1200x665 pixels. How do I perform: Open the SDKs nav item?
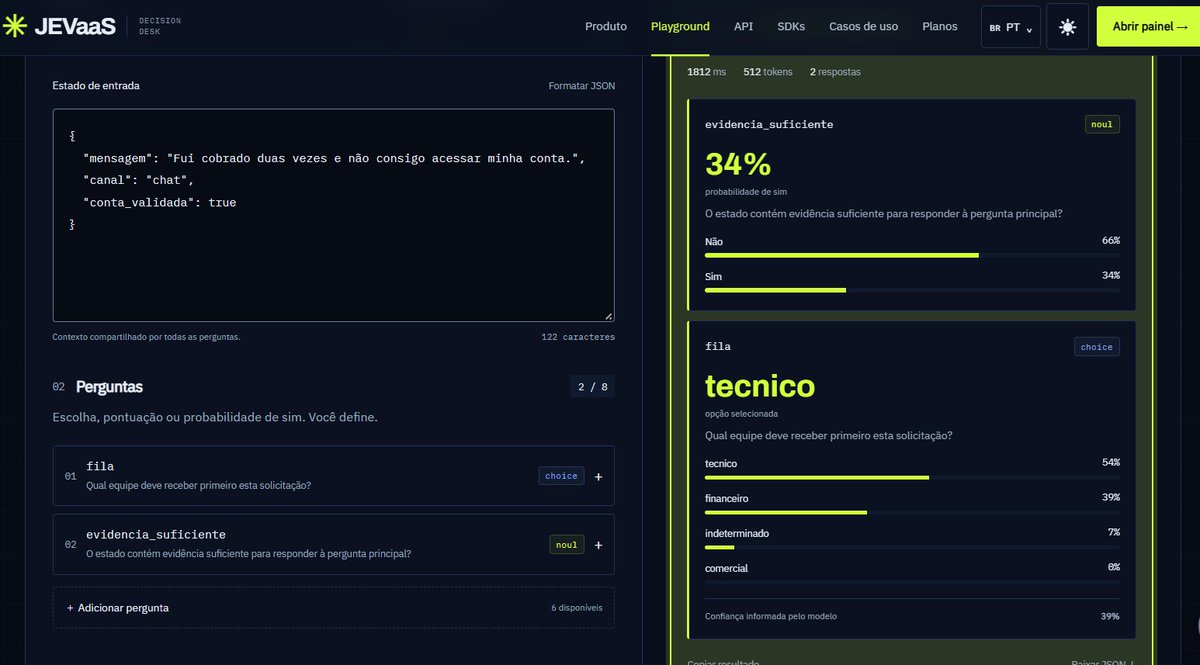click(791, 27)
